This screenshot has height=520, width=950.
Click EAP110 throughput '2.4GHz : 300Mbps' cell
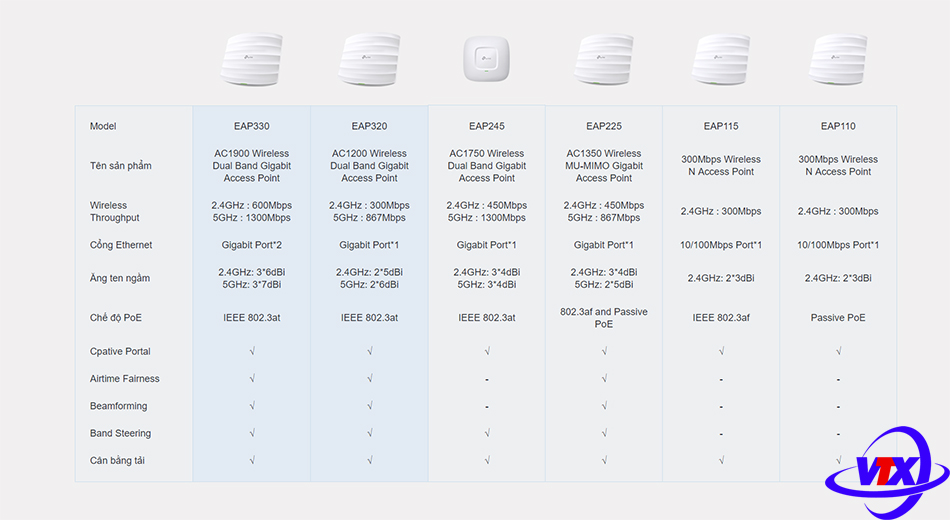(x=838, y=212)
